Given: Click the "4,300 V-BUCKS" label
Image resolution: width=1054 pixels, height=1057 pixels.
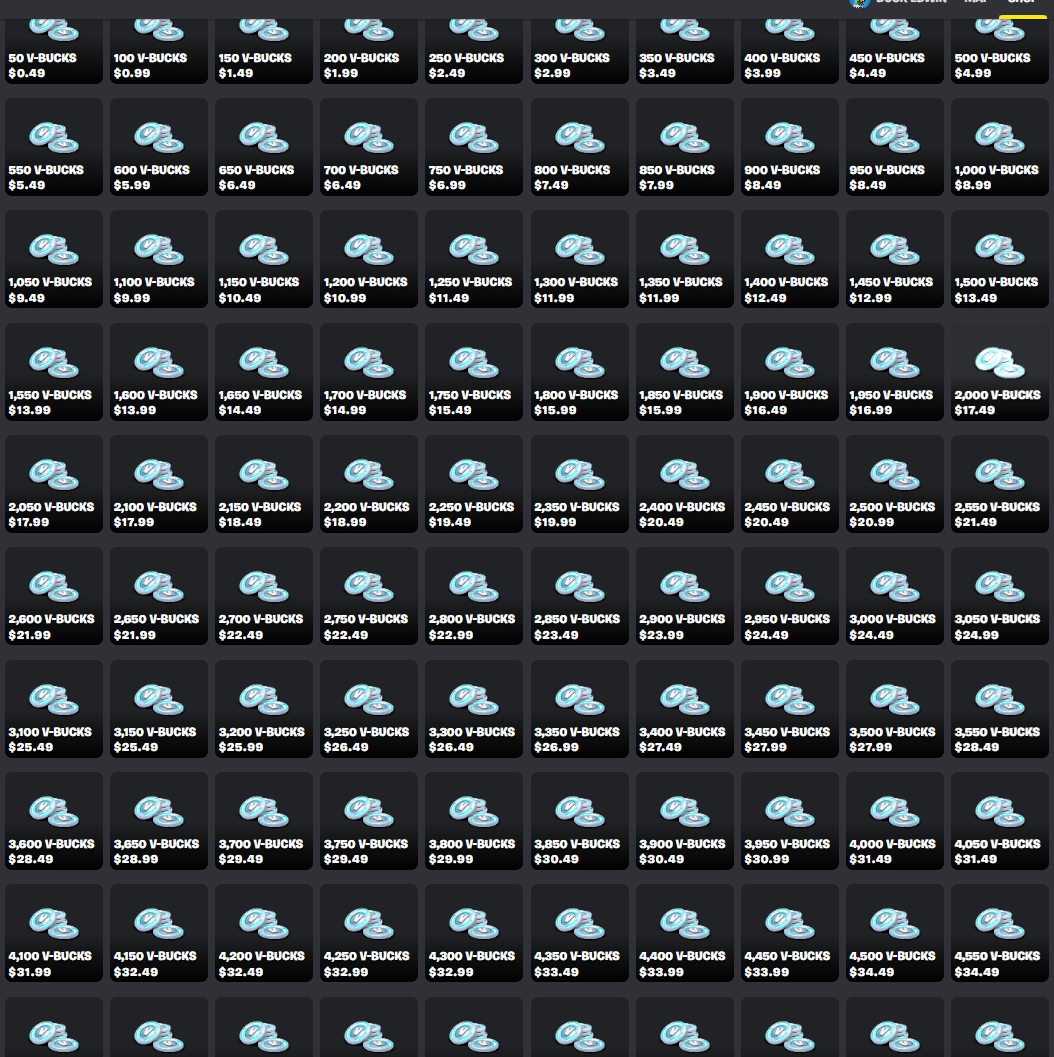Looking at the screenshot, I should [x=472, y=956].
